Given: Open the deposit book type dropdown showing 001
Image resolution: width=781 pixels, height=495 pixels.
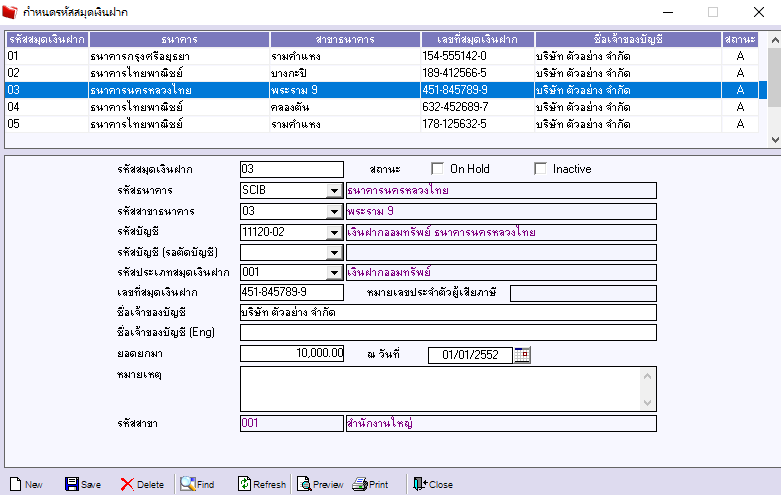Looking at the screenshot, I should click(x=334, y=273).
